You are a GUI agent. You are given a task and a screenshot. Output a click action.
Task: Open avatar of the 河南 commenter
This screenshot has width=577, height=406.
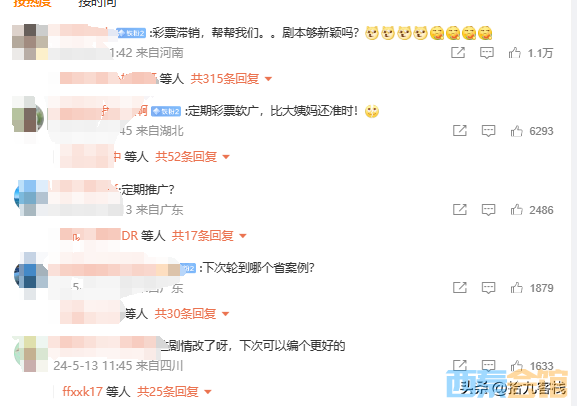point(30,42)
